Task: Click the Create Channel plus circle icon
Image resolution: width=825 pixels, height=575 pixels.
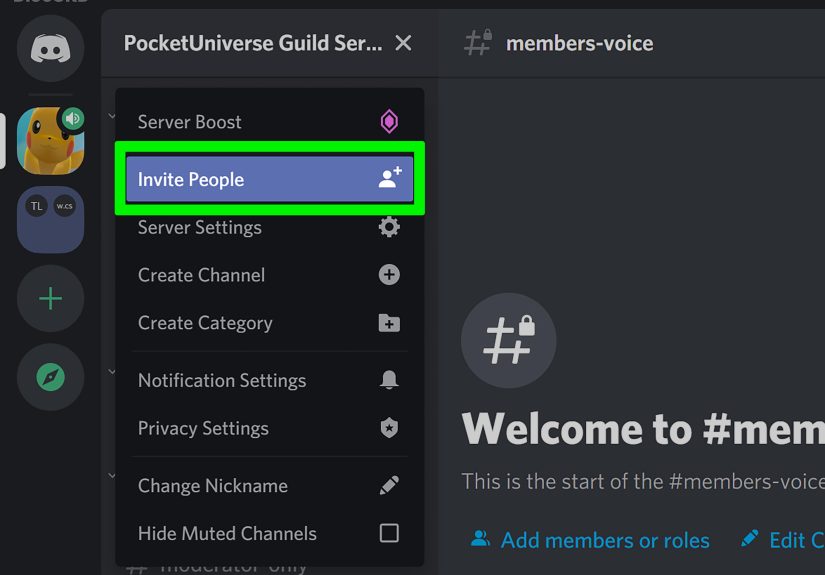Action: (x=389, y=275)
